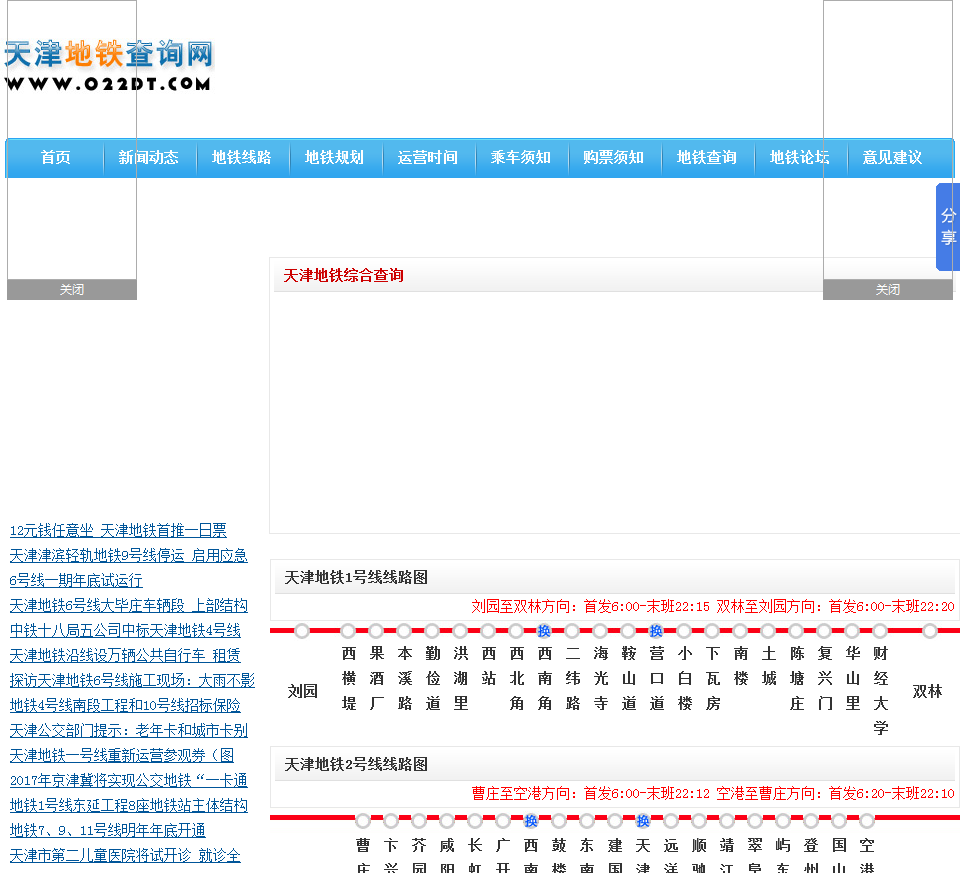
Task: Click the 二纬路 station marker circle
Action: [x=572, y=631]
